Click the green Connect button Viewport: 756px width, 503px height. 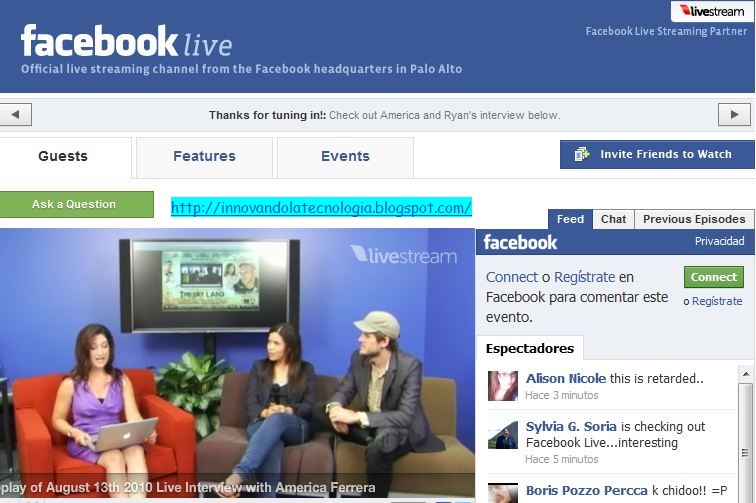[714, 277]
